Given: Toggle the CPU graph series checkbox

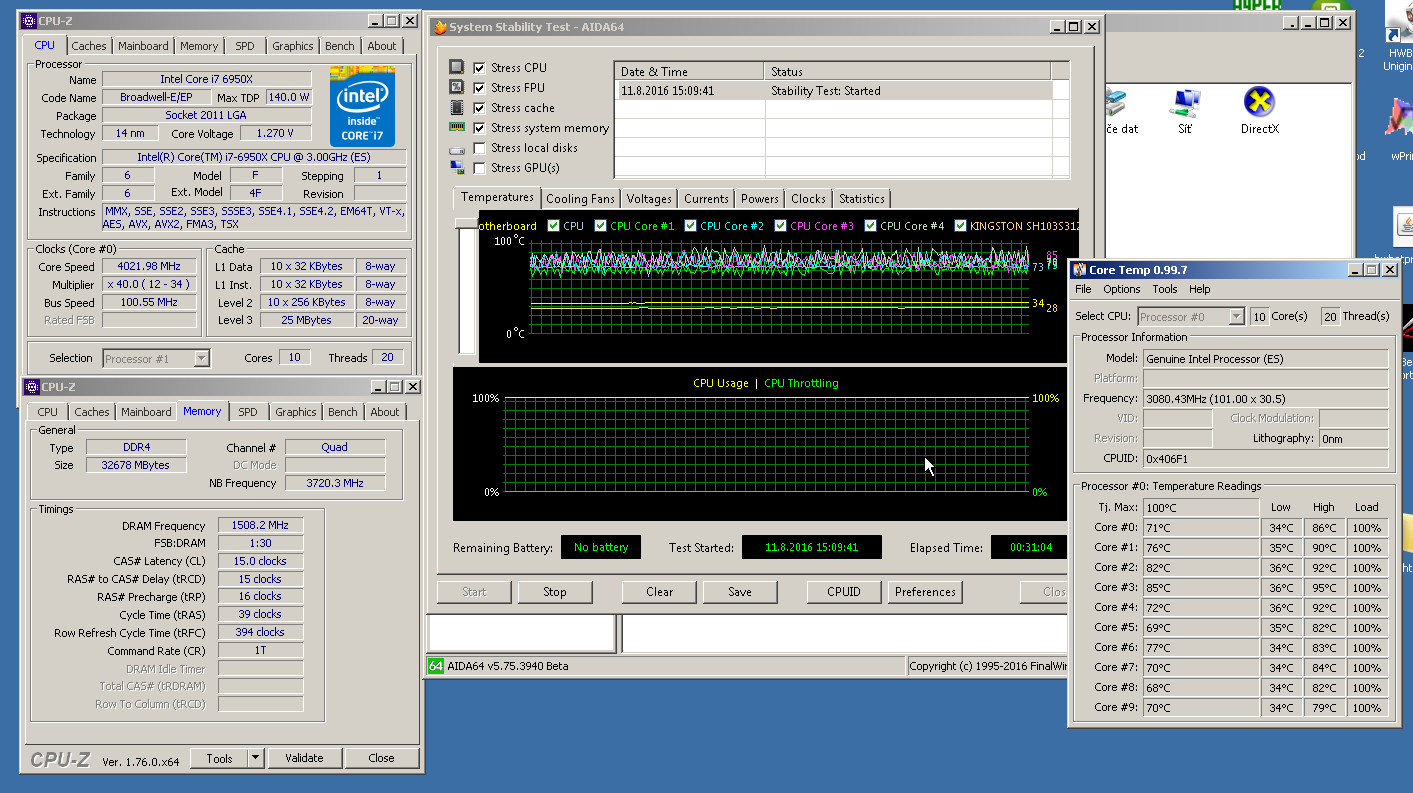Looking at the screenshot, I should 554,226.
